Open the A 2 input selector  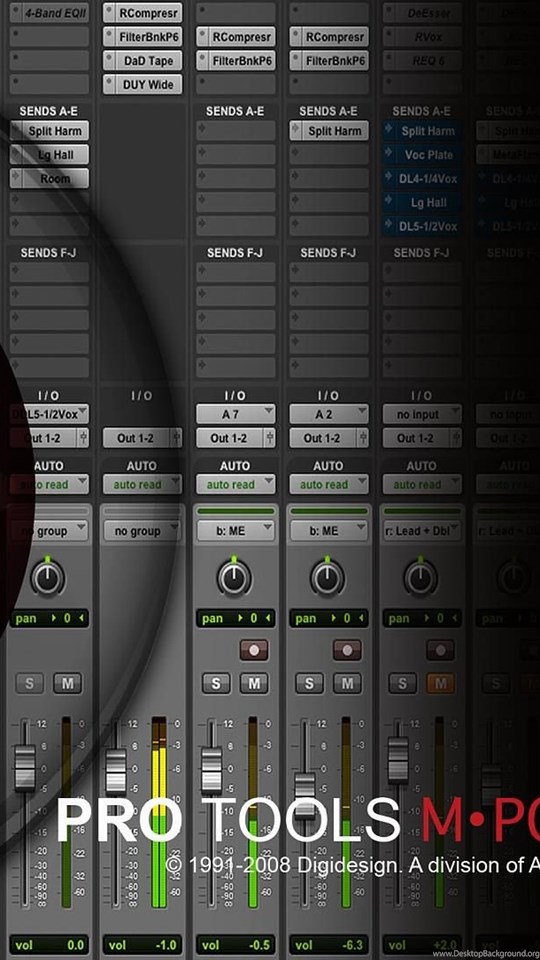tap(329, 414)
